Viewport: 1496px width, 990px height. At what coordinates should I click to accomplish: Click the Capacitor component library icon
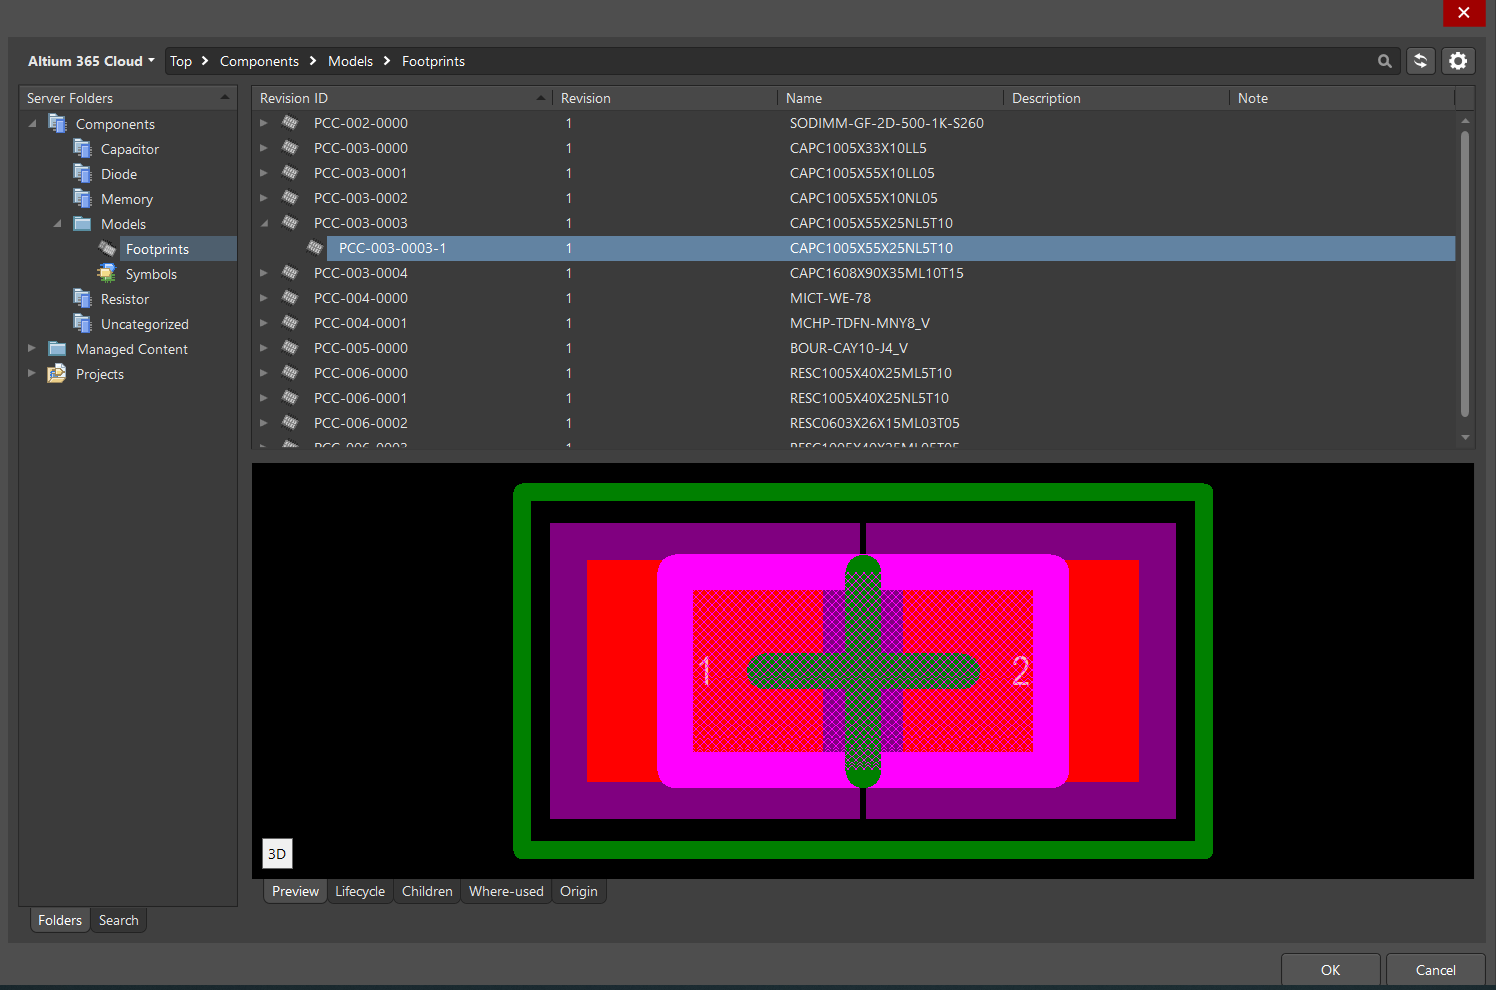83,148
